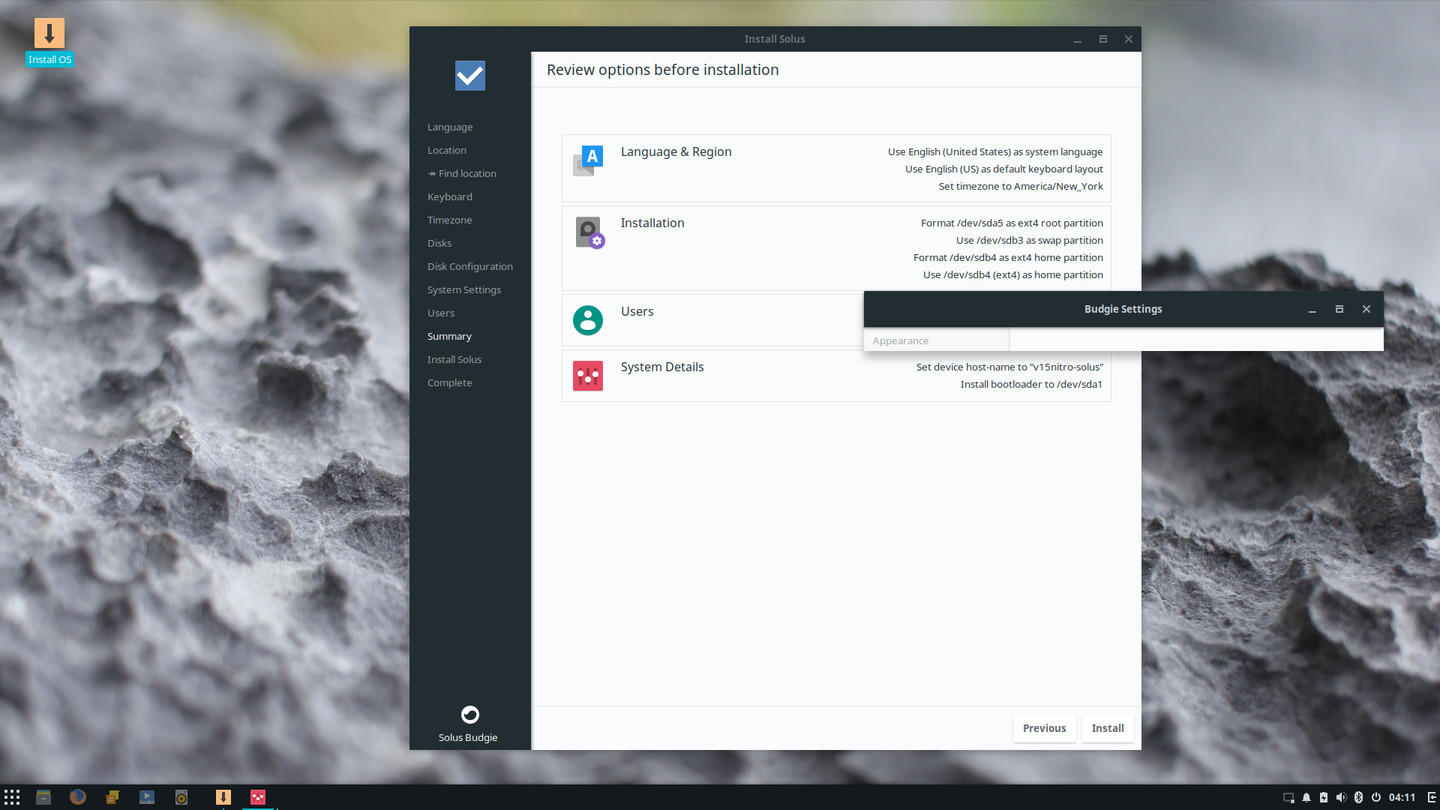Open the yellow Software Center panel icon
Image resolution: width=1440 pixels, height=810 pixels.
[x=113, y=797]
